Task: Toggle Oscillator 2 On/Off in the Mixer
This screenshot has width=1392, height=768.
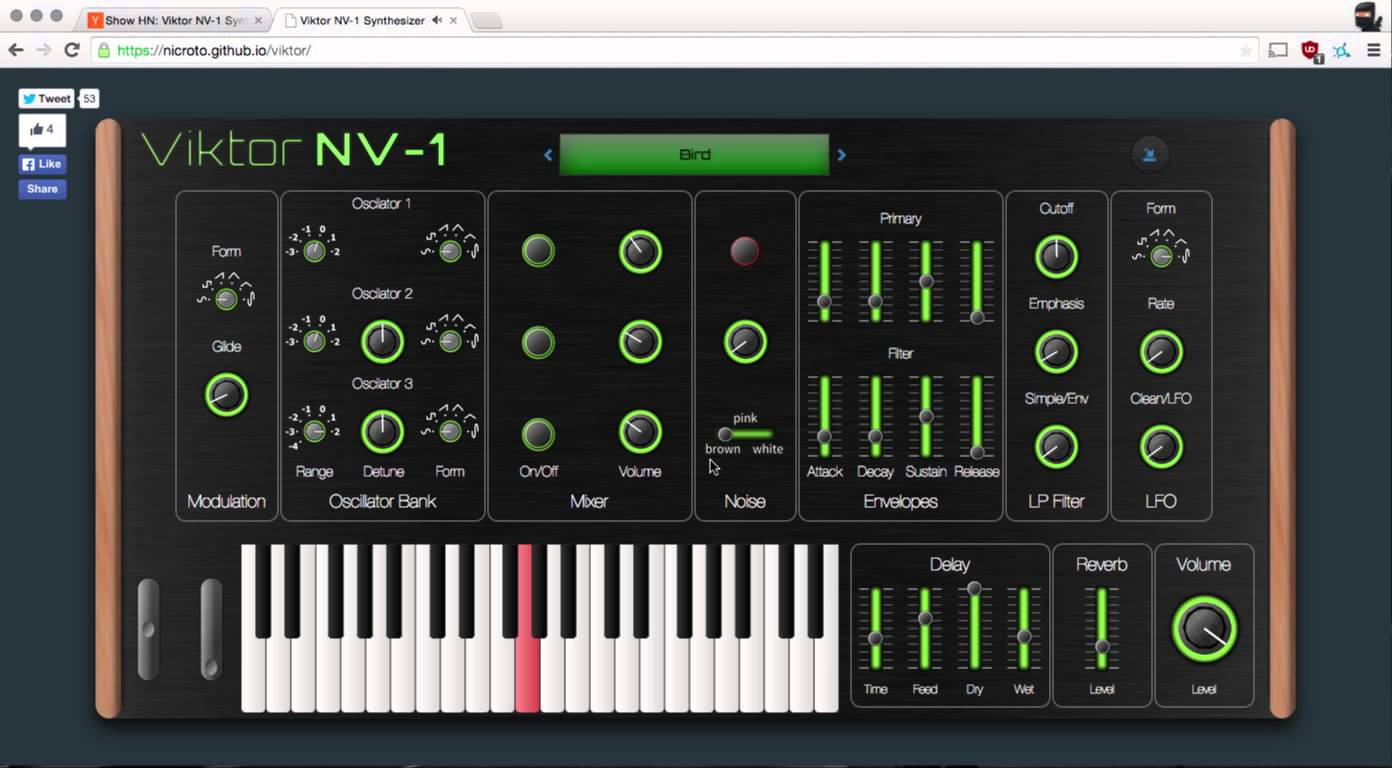Action: pos(538,343)
